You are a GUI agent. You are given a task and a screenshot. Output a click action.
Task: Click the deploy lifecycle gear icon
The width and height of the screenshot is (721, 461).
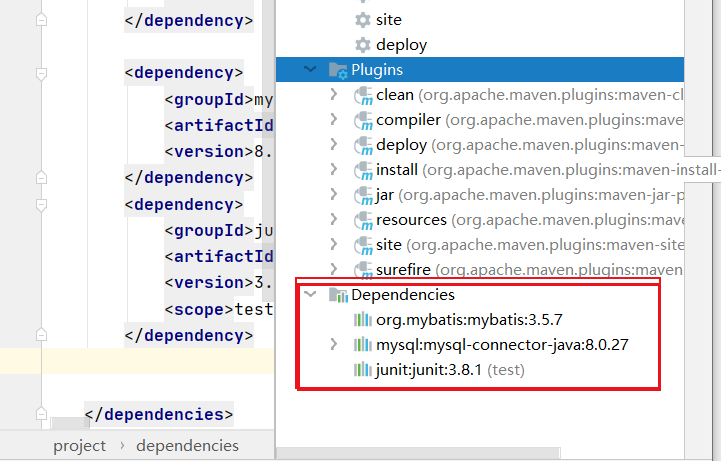[x=363, y=45]
